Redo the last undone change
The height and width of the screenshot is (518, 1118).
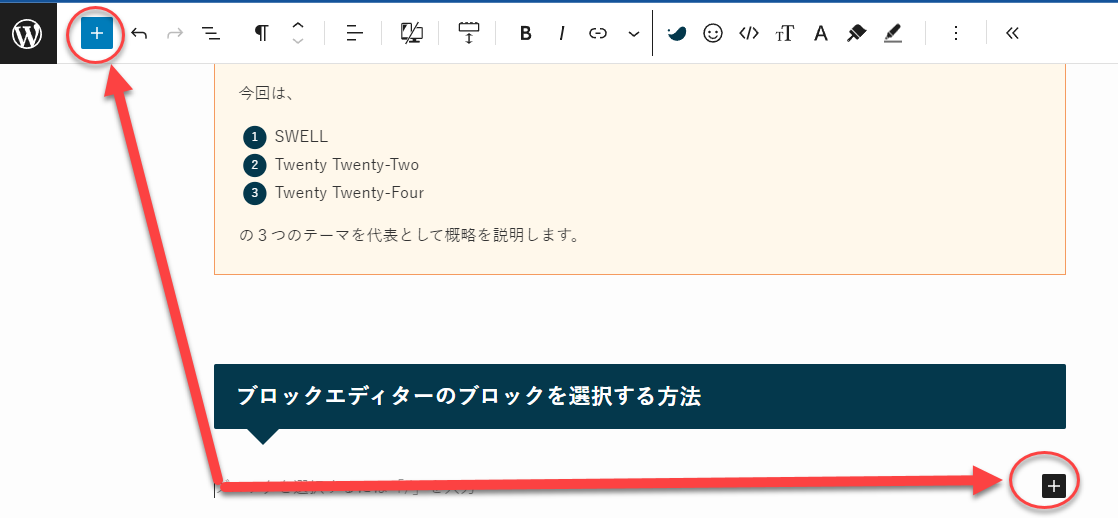(175, 34)
